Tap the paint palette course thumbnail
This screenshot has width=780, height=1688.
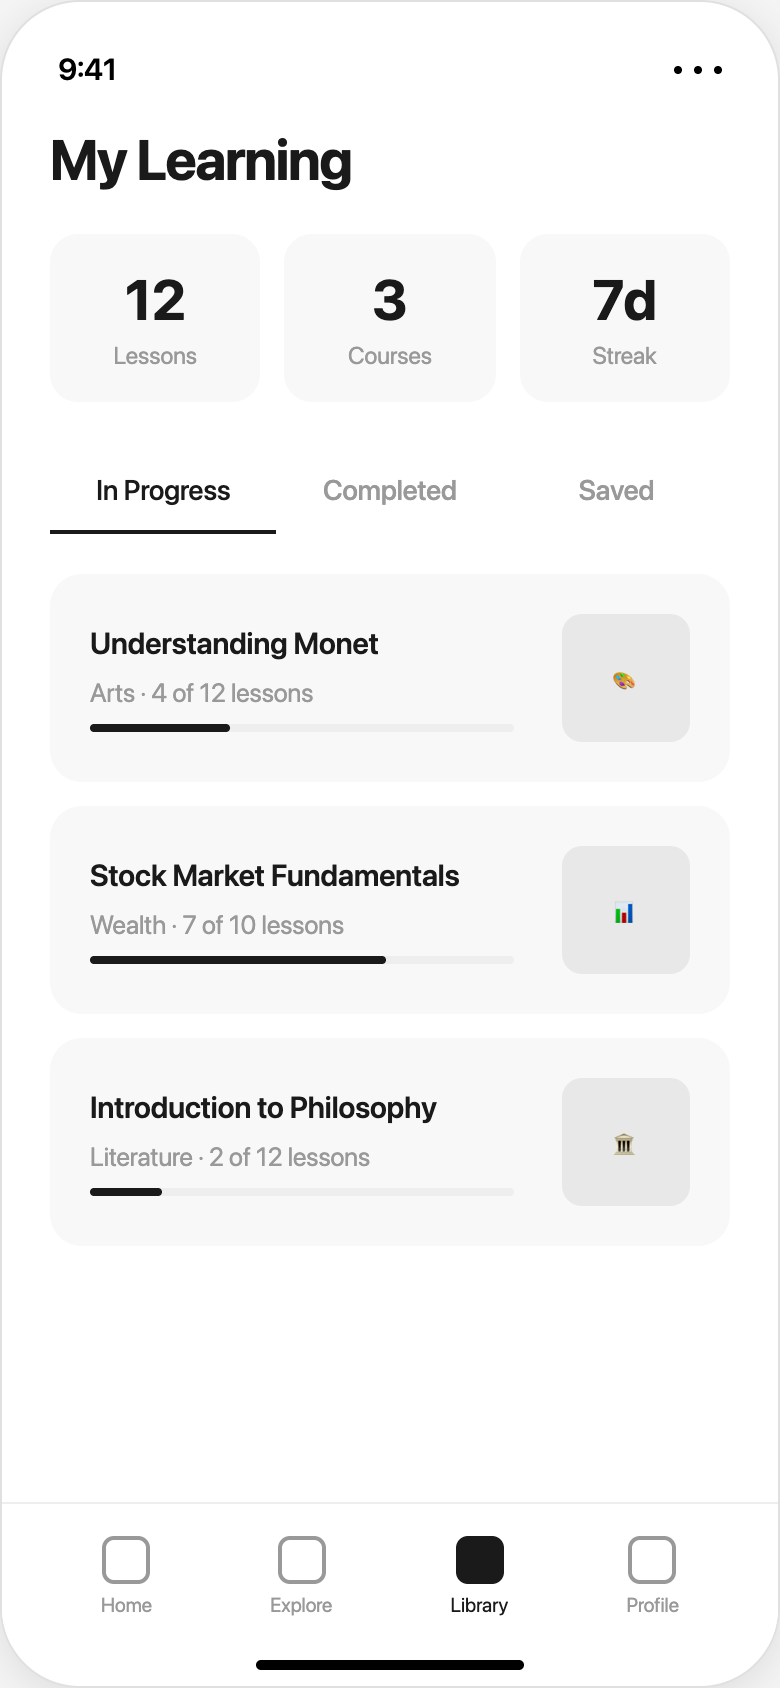(625, 678)
